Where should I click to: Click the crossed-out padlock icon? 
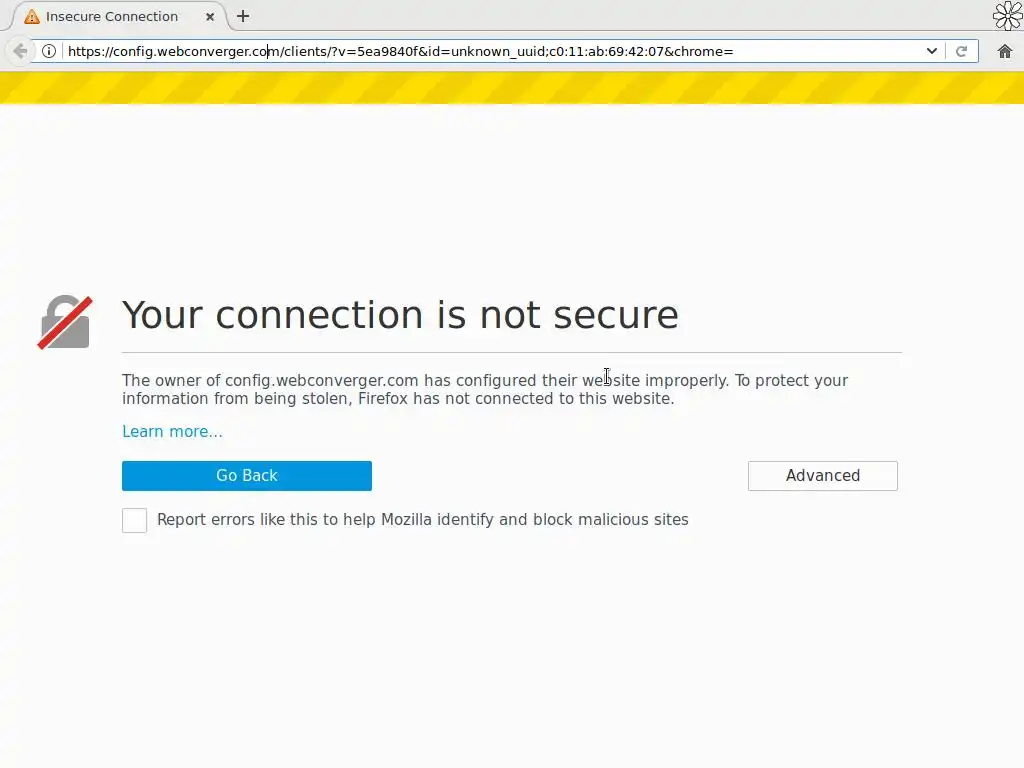point(65,322)
